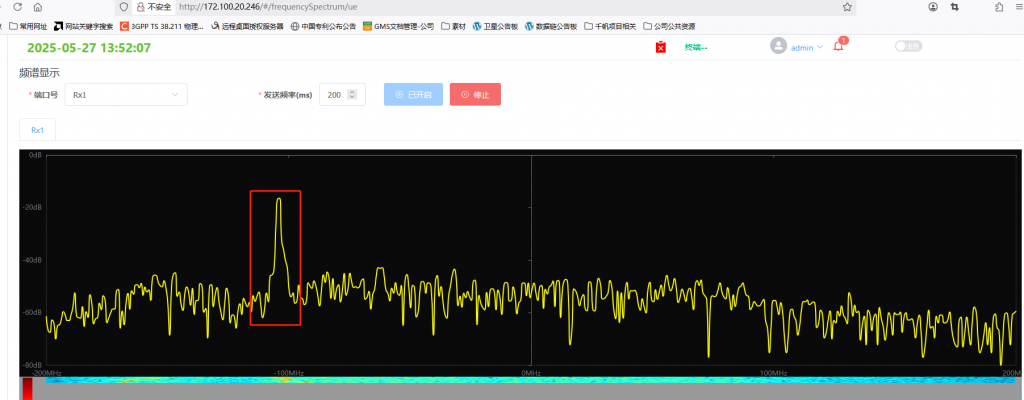Open the extensions puzzle-piece icon

coord(999,7)
